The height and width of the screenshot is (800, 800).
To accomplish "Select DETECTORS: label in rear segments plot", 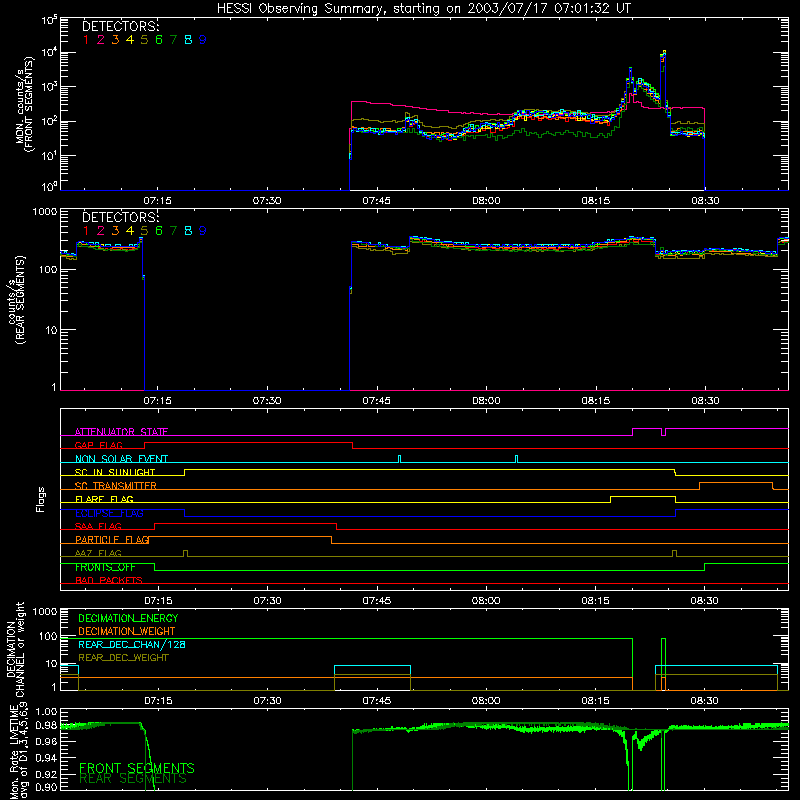I will tap(121, 217).
